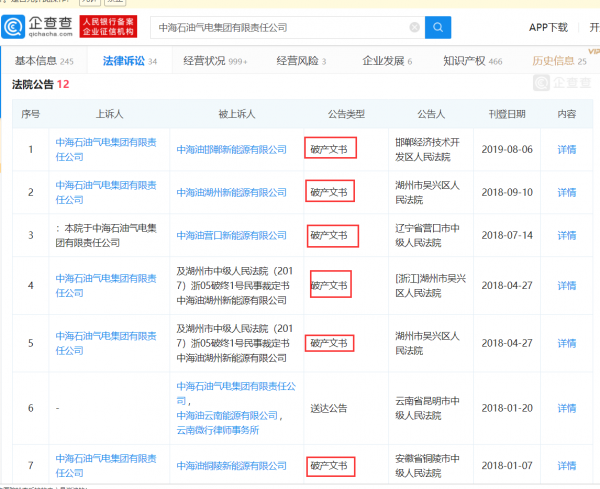Open row 4 appellant company link
Screen dimensions: 600x489
click(x=106, y=286)
